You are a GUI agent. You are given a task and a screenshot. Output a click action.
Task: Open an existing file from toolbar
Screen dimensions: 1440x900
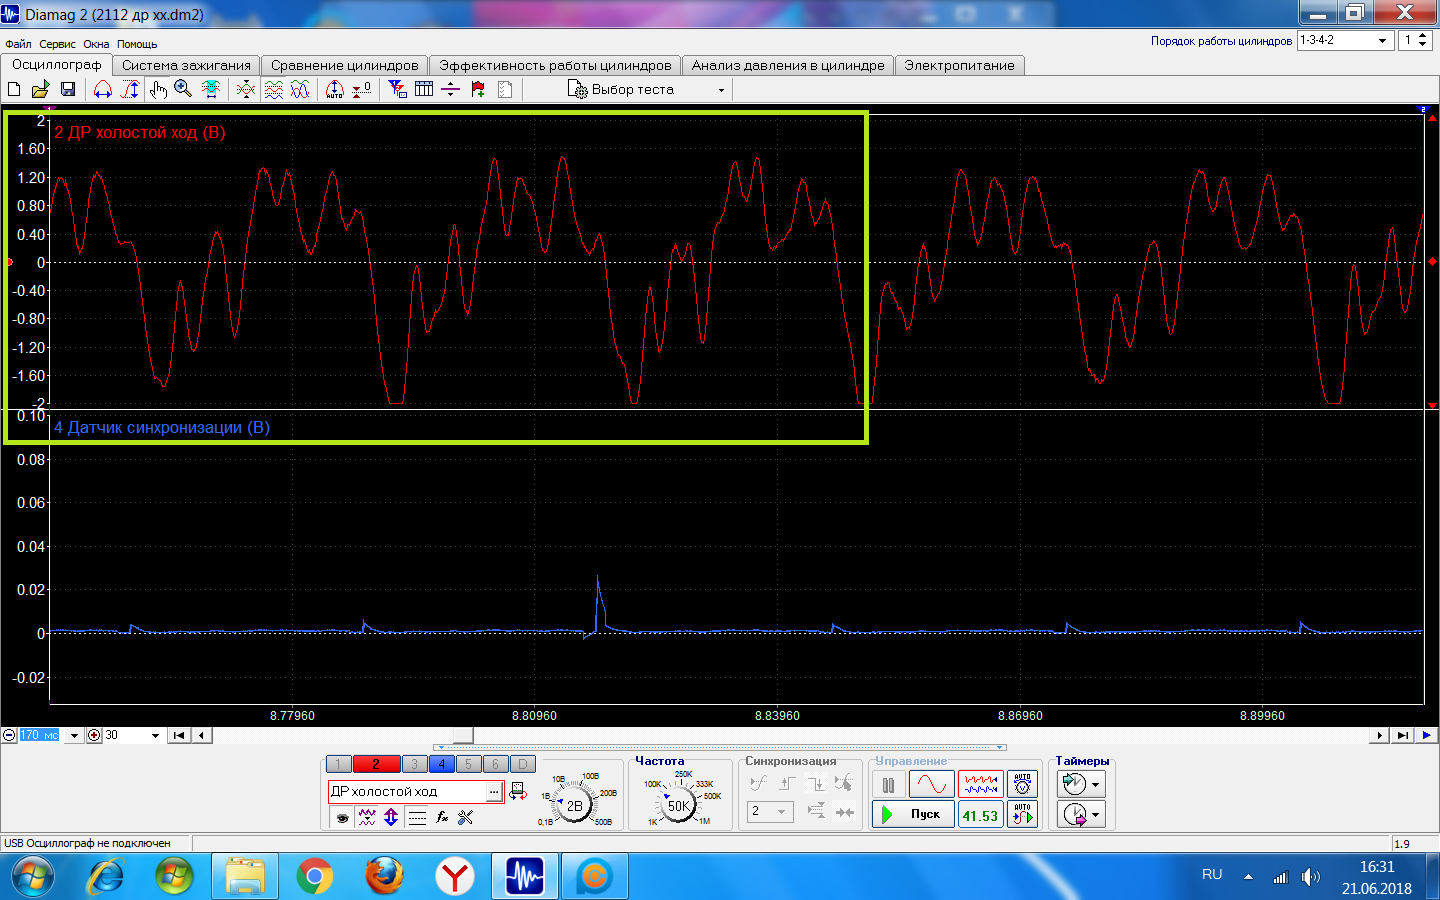[x=40, y=90]
